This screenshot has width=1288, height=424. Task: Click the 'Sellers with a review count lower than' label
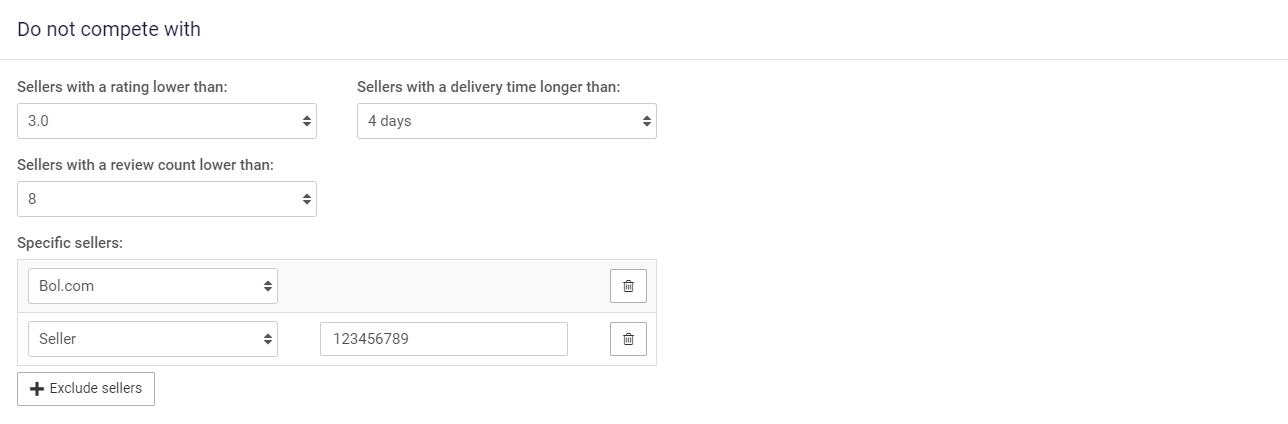pos(145,164)
